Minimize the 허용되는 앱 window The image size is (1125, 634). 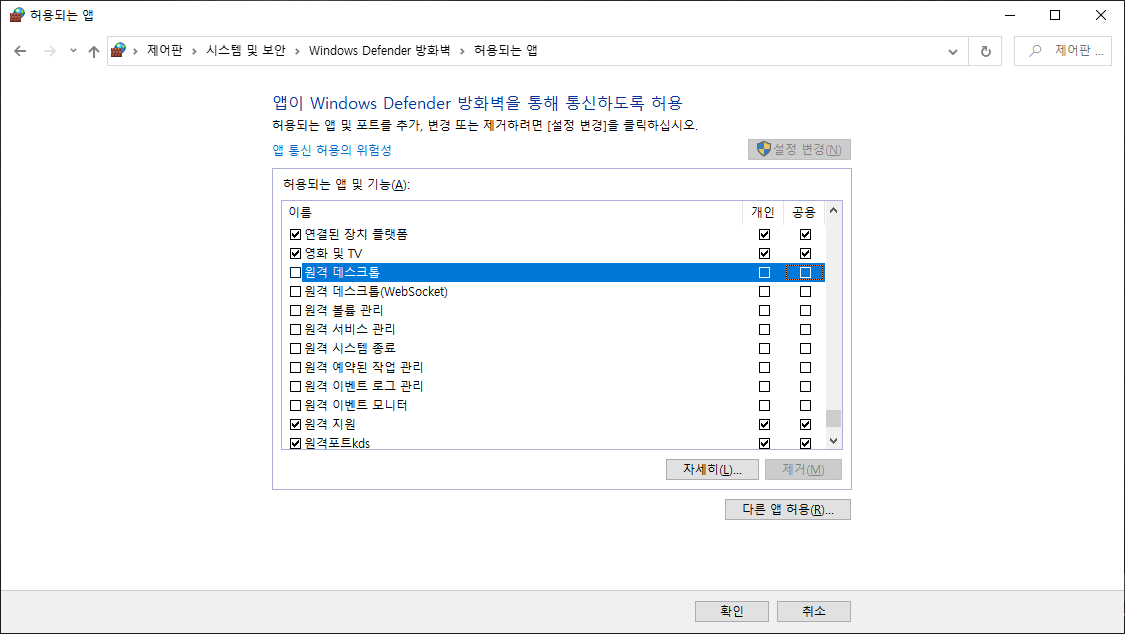(1009, 15)
